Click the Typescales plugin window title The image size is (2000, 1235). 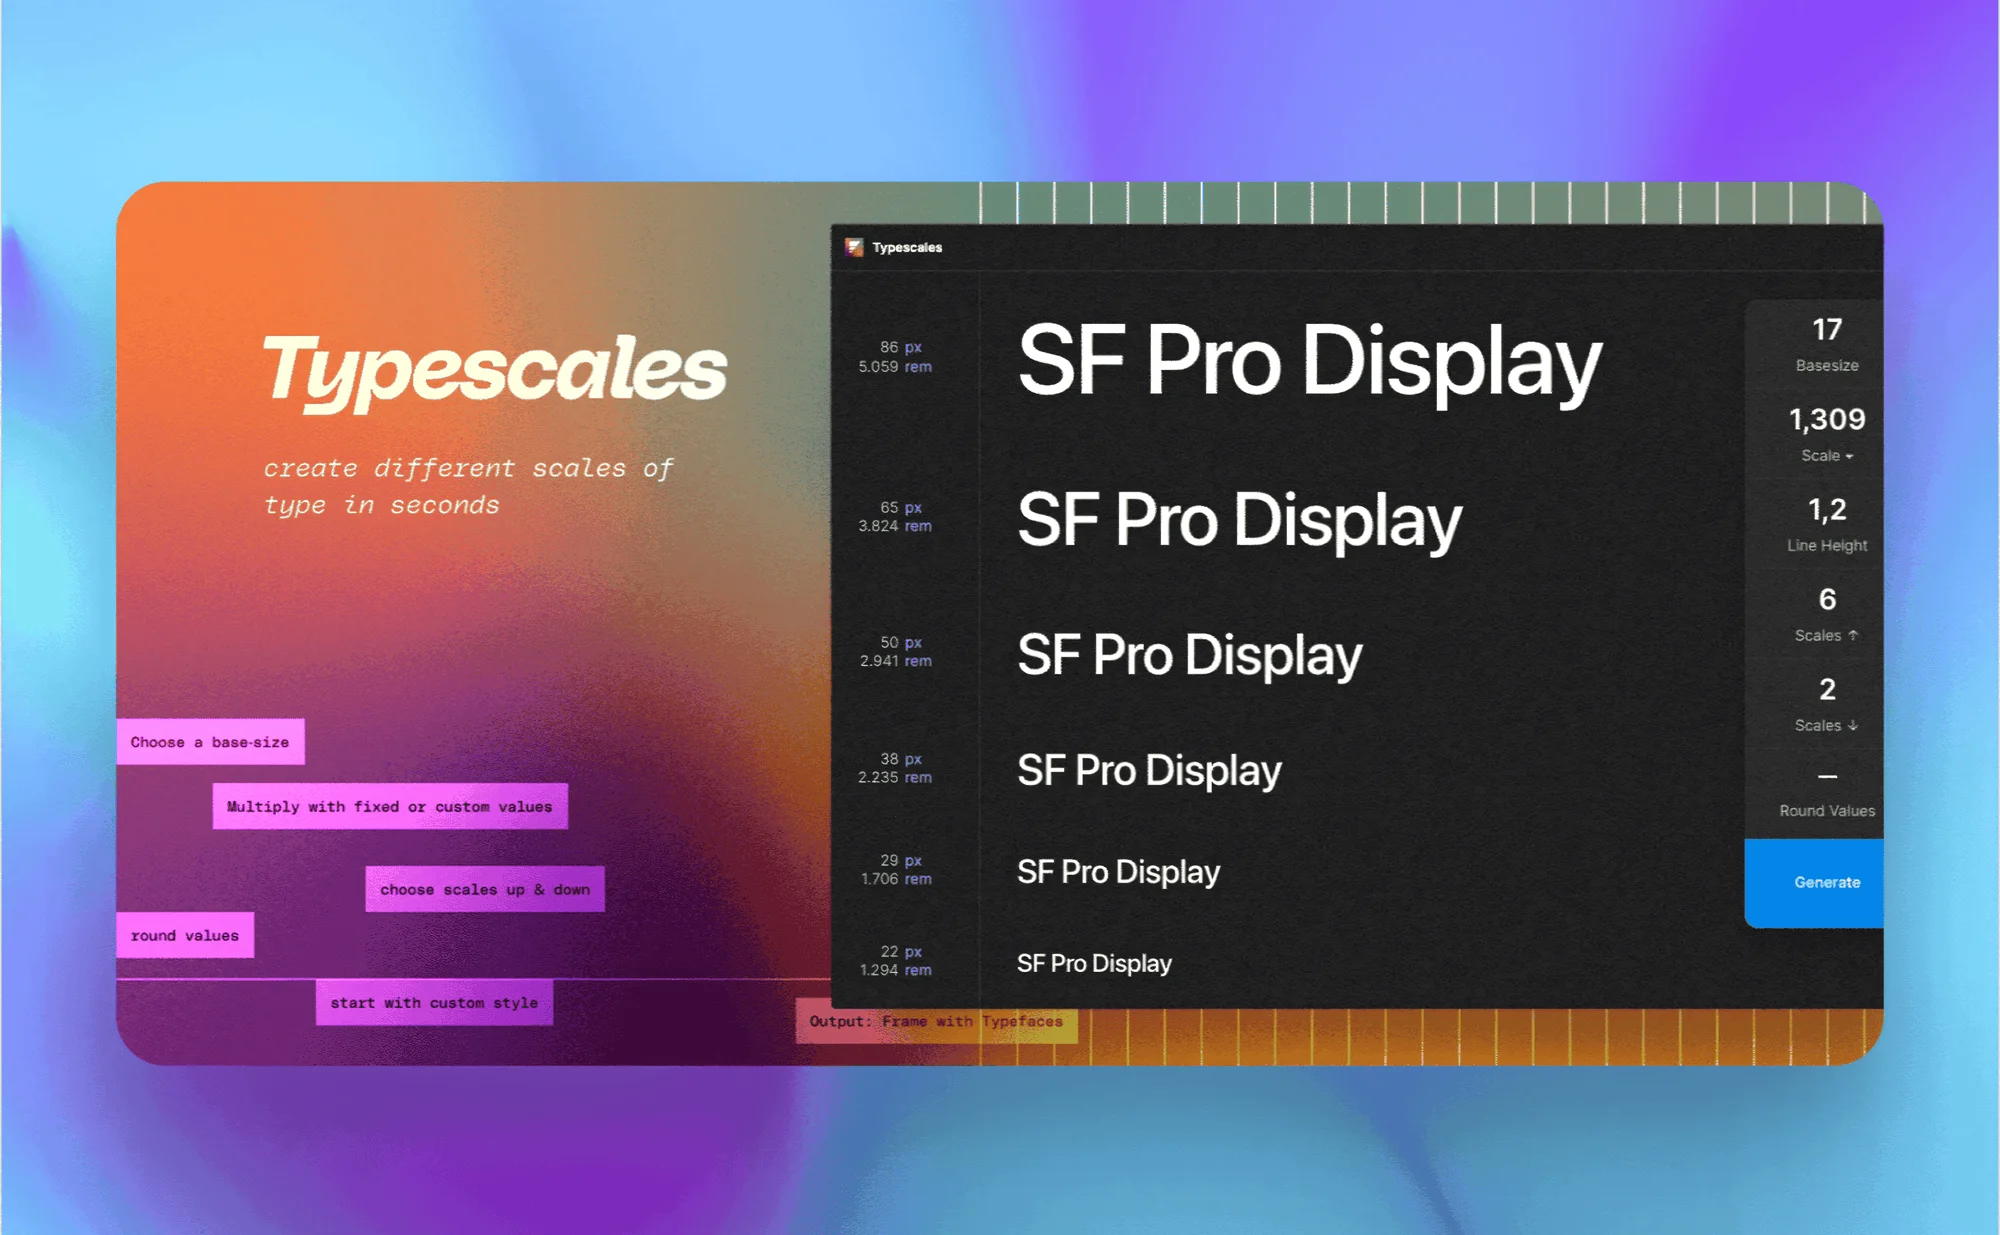click(907, 247)
